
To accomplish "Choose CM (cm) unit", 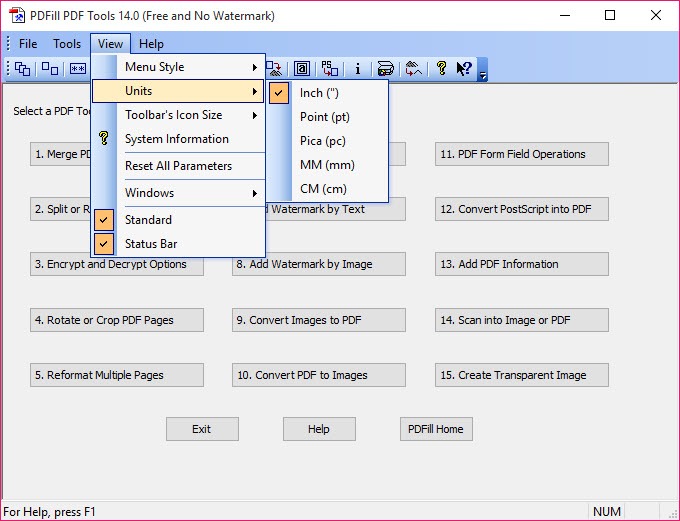I will pos(328,189).
